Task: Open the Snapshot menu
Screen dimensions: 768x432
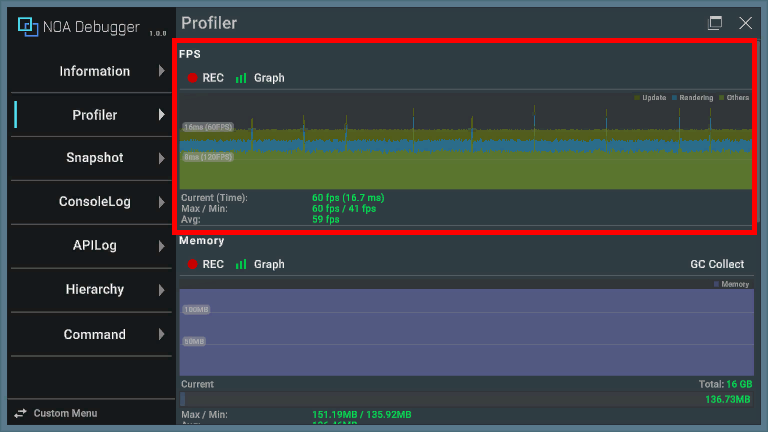Action: click(x=91, y=158)
